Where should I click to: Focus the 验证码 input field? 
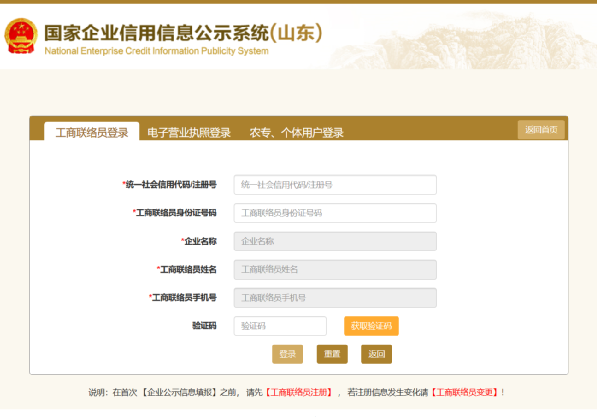coord(280,326)
